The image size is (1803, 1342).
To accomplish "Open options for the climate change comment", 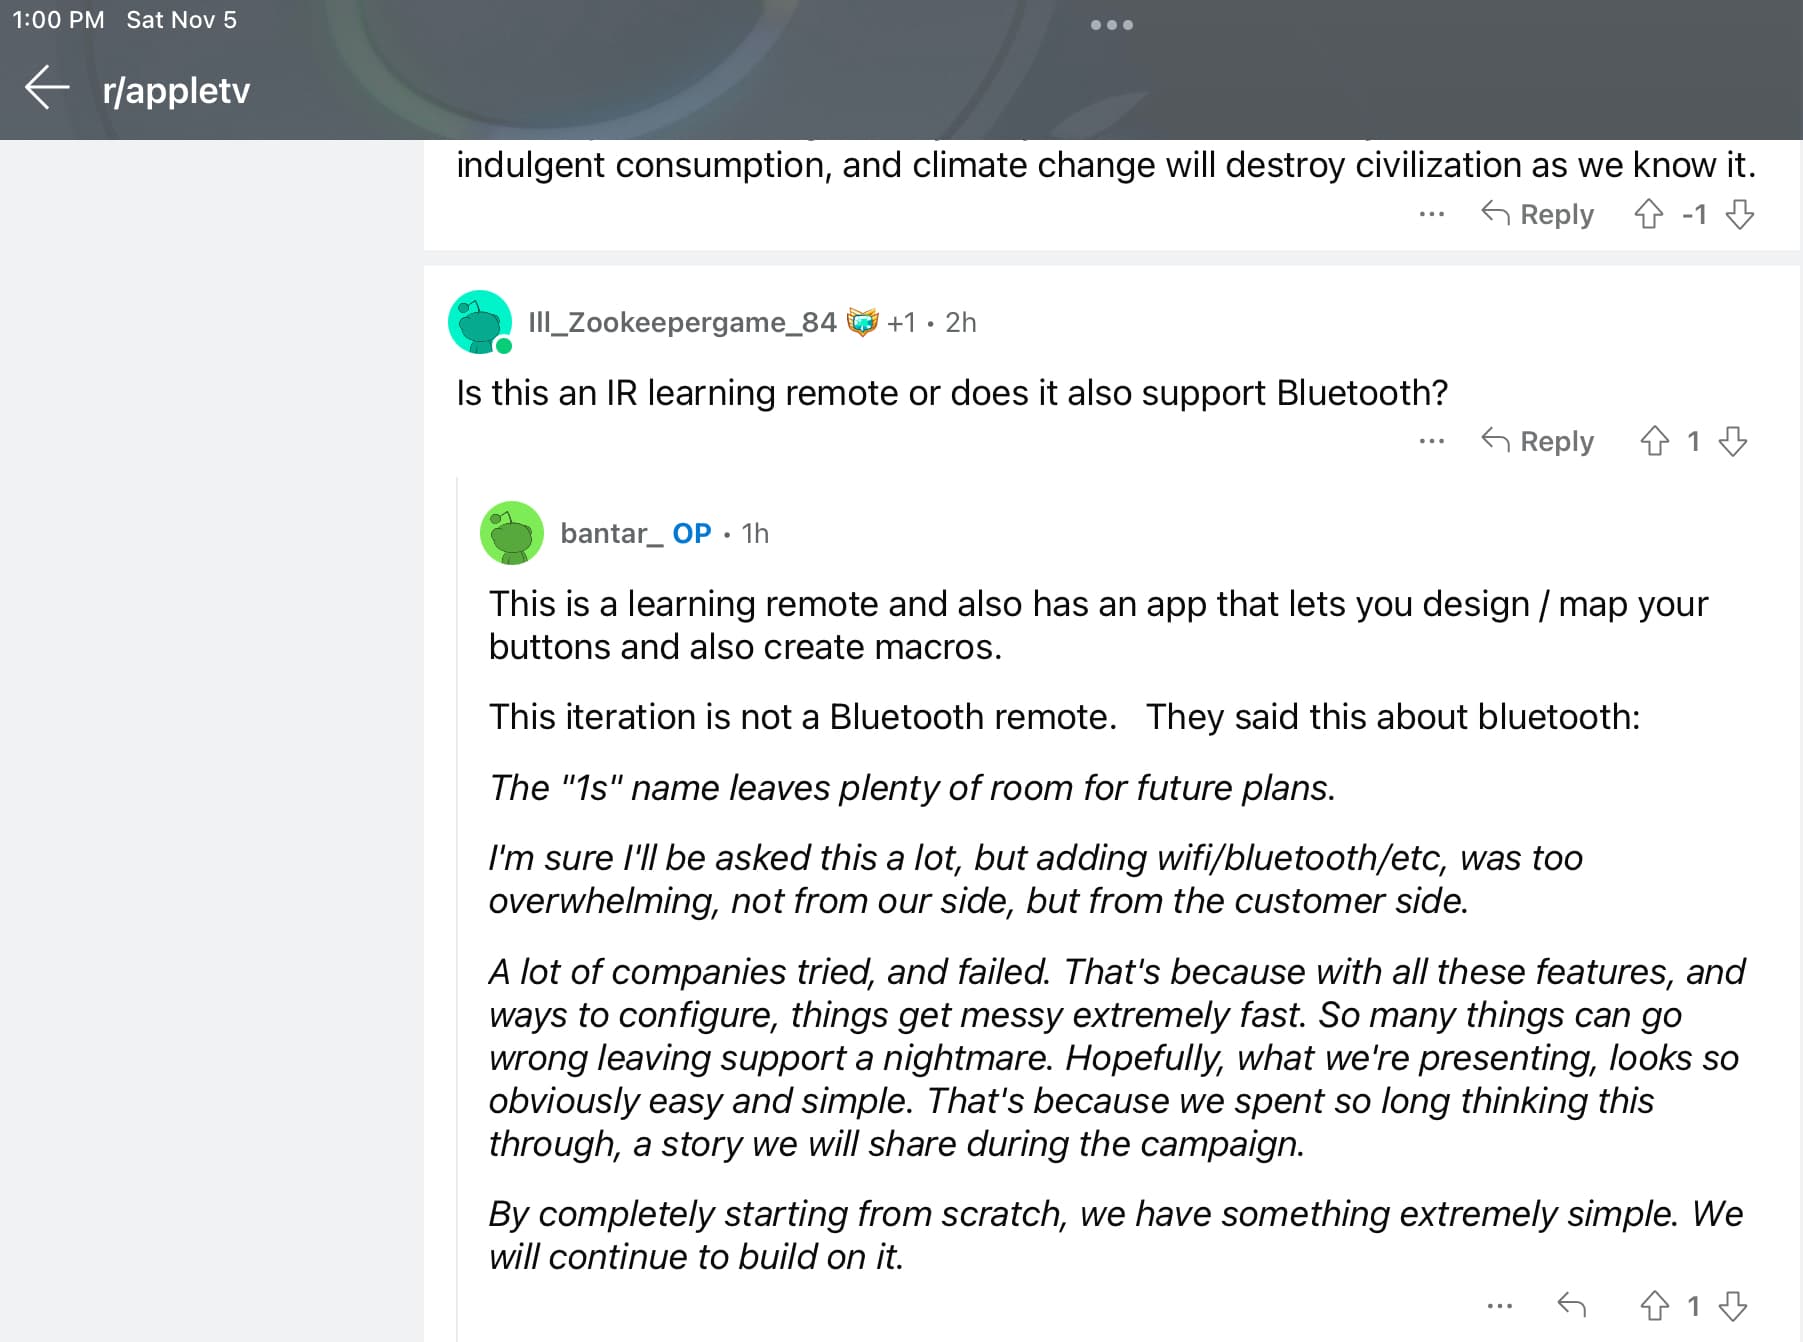I will pos(1431,214).
